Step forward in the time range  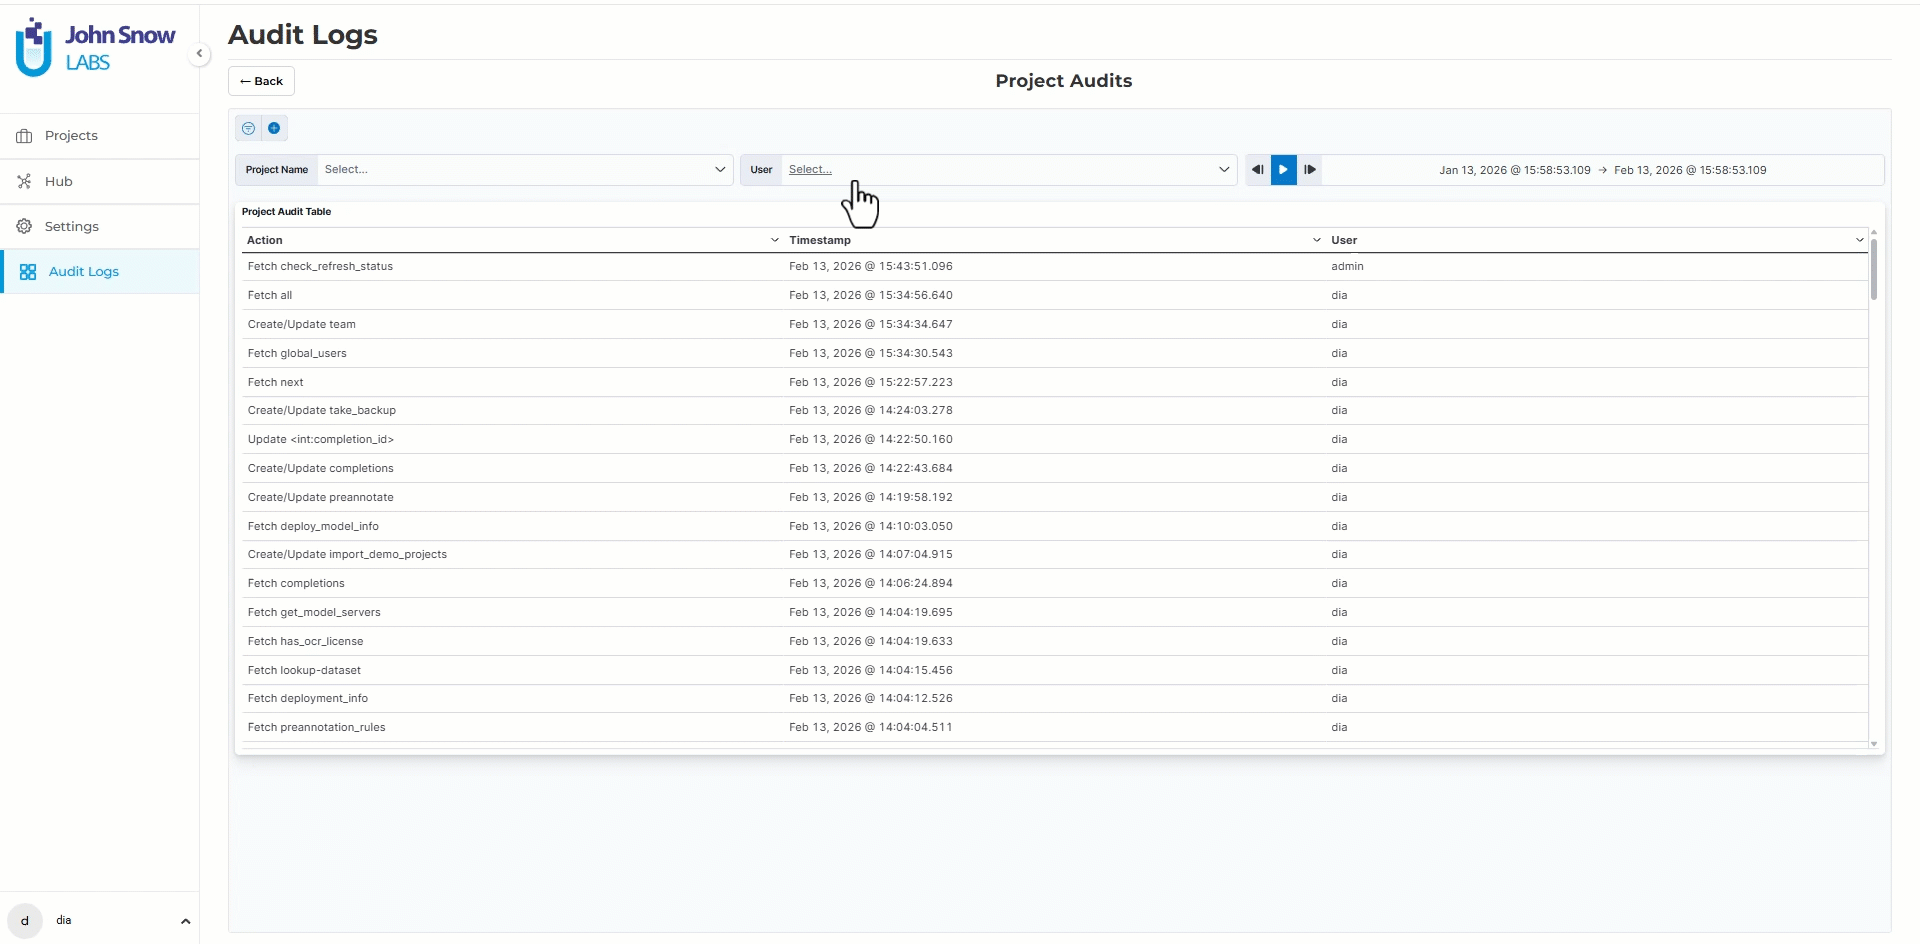(x=1309, y=170)
